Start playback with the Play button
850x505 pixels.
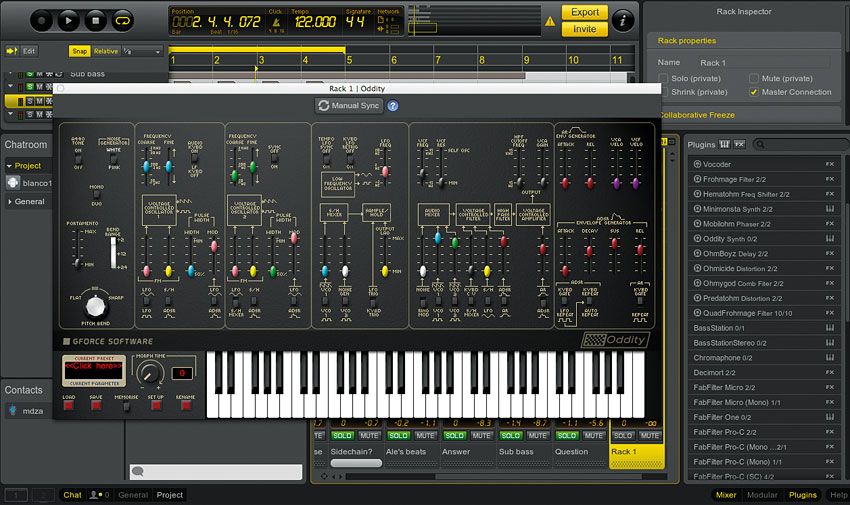[x=68, y=21]
